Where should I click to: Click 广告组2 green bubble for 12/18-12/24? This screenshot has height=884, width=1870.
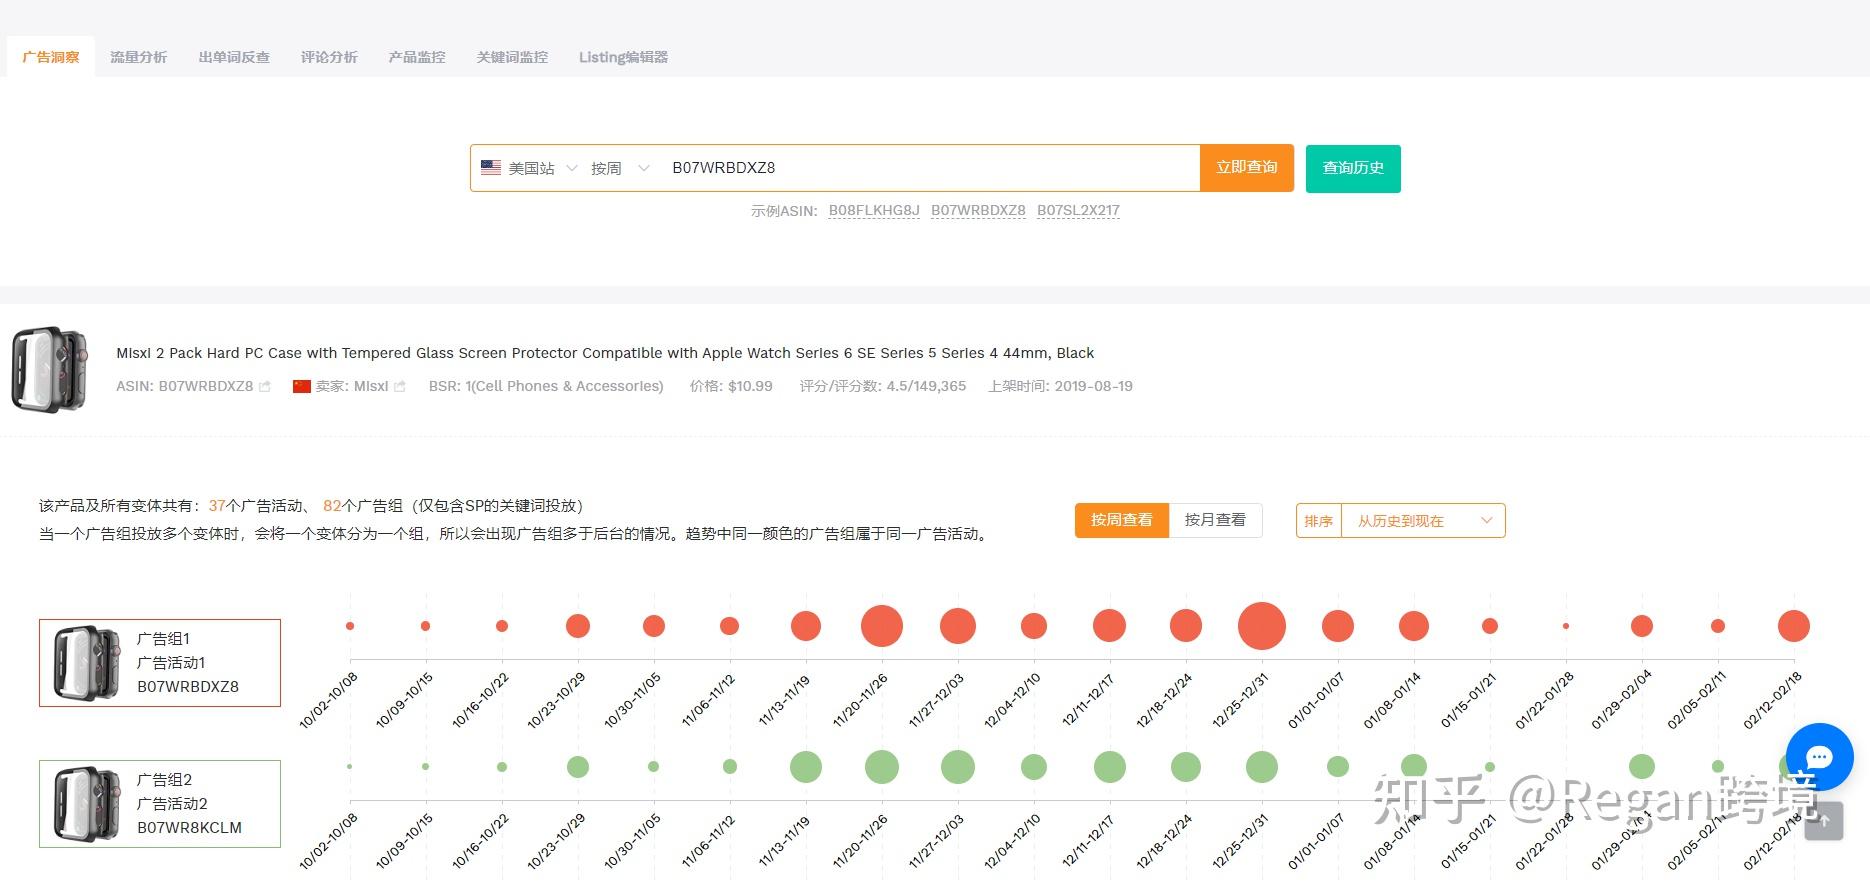tap(1186, 767)
